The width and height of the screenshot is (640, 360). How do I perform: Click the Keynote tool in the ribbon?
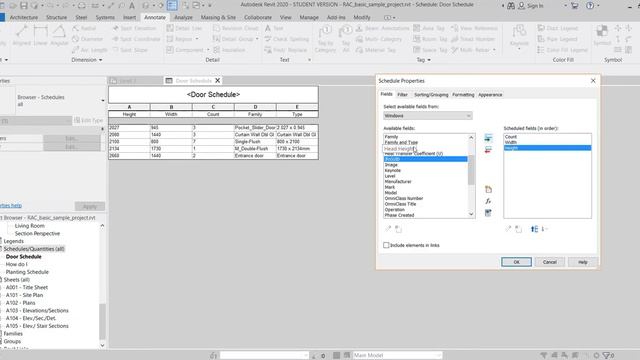519,37
